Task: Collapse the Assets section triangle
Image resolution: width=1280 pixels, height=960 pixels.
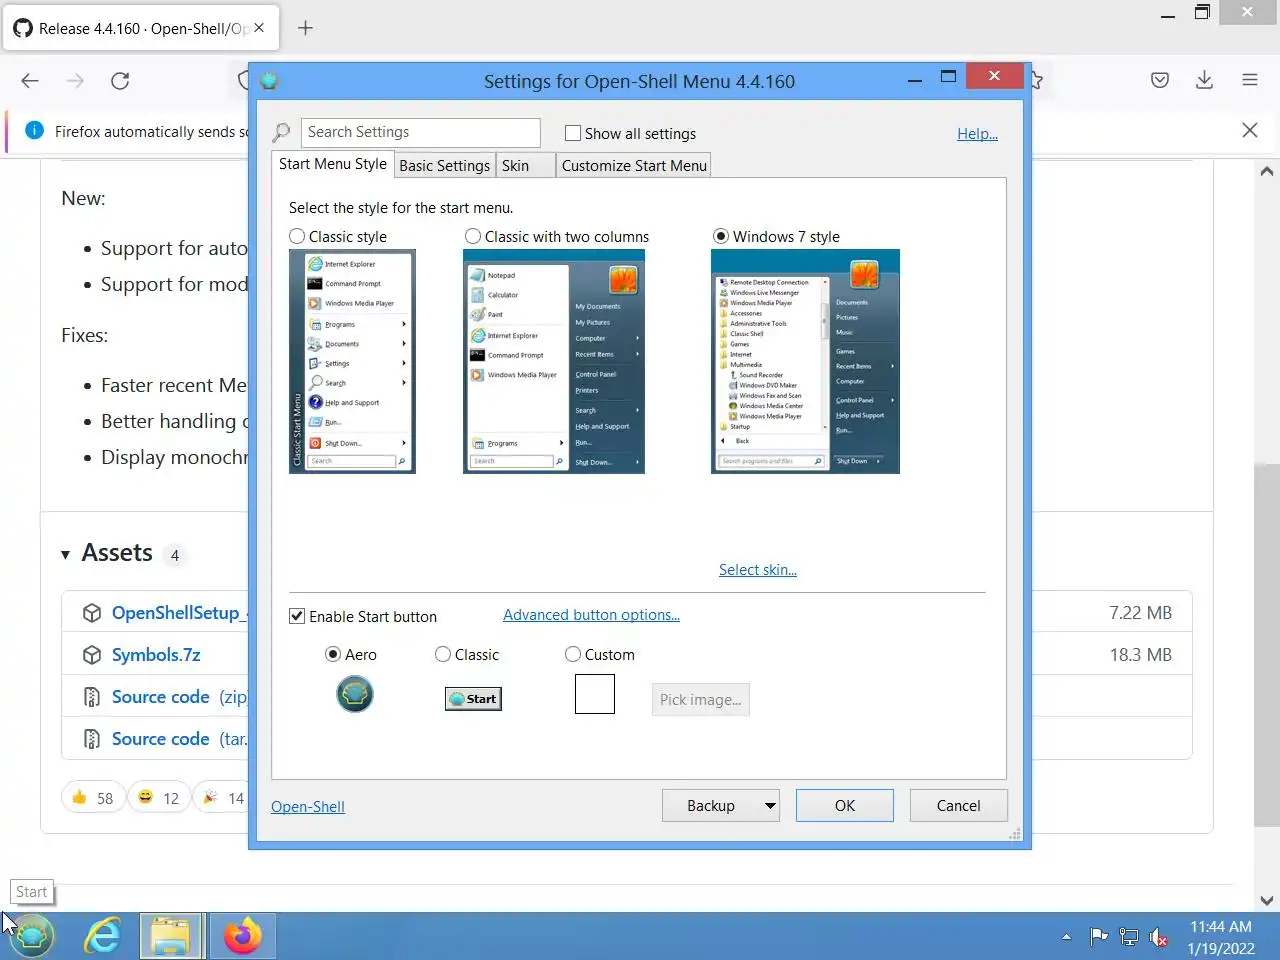Action: click(65, 554)
